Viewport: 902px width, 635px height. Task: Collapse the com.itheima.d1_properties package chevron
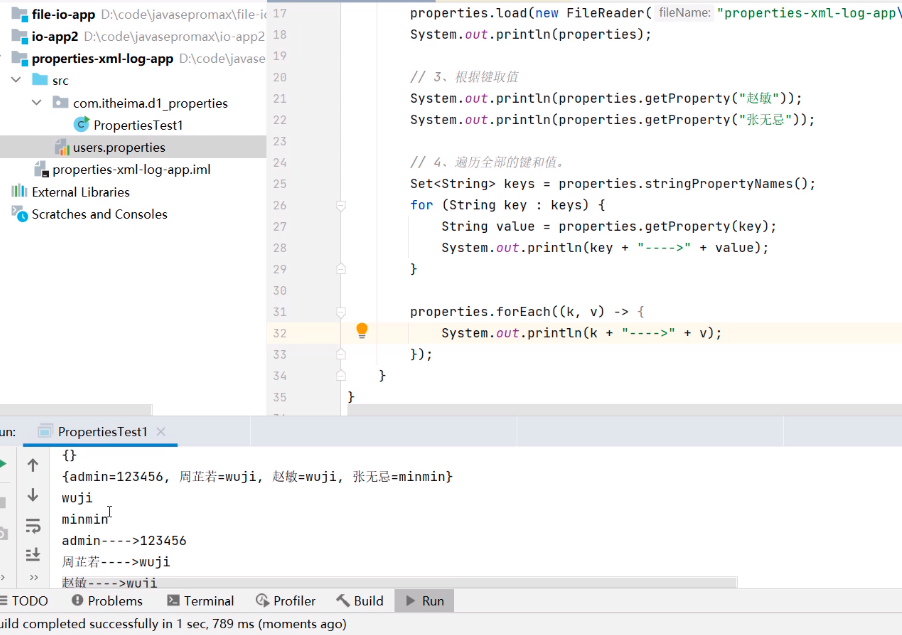pos(37,102)
